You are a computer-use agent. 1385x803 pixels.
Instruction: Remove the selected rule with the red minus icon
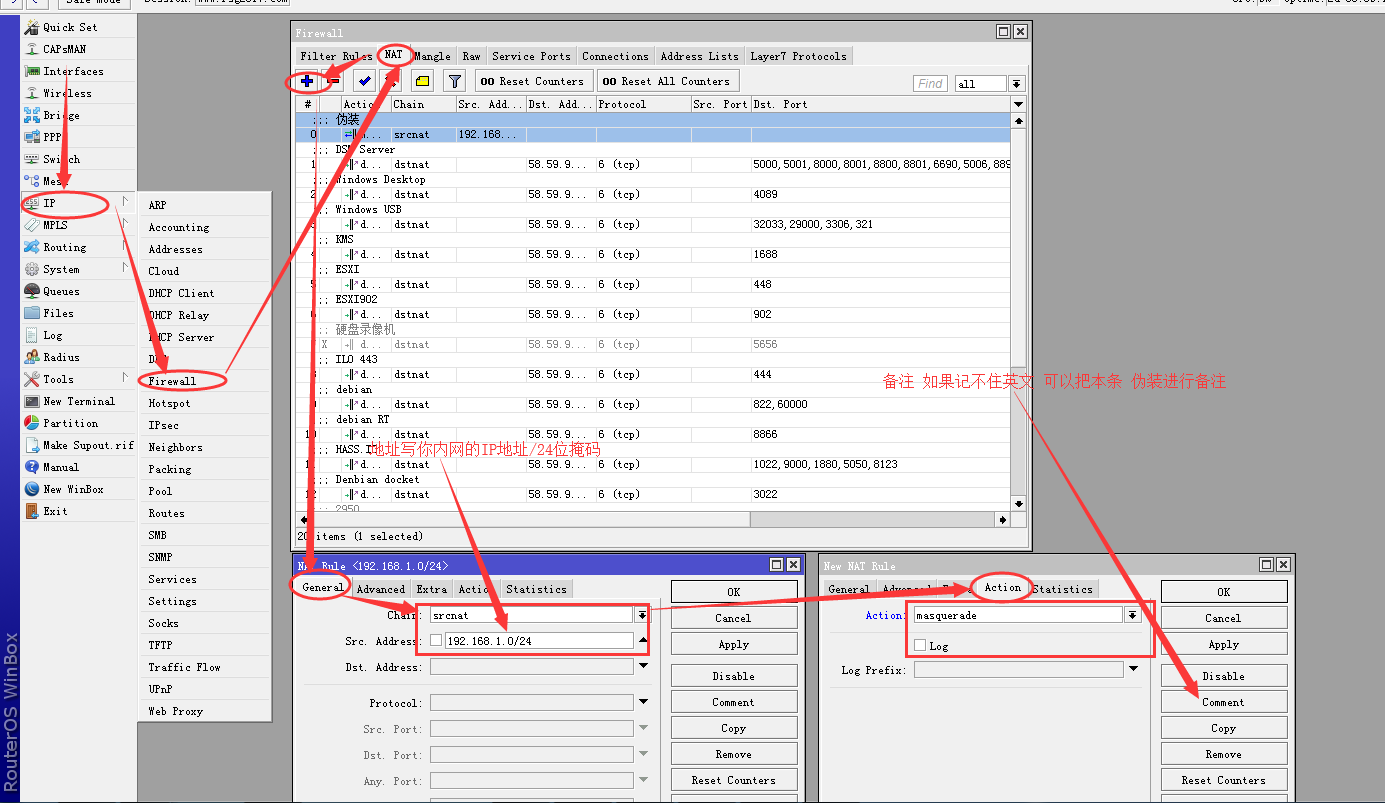coord(335,81)
